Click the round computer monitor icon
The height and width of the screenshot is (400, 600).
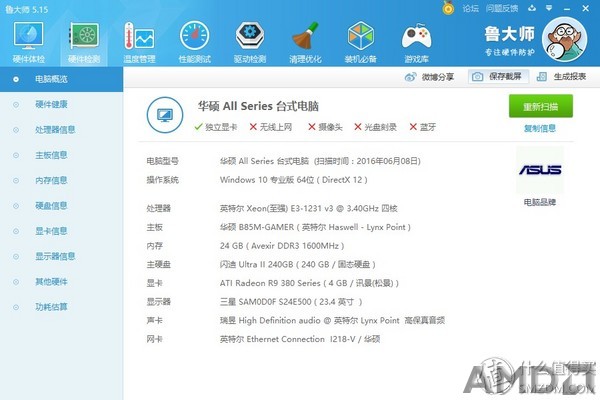[x=165, y=115]
